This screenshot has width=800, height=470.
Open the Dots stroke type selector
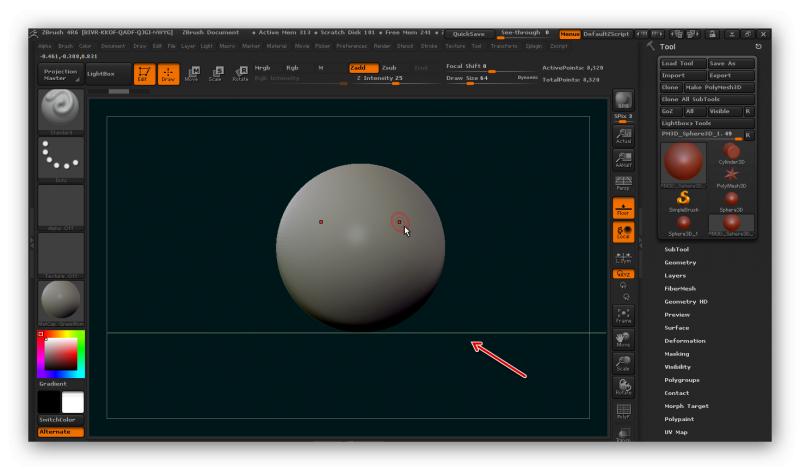click(61, 158)
